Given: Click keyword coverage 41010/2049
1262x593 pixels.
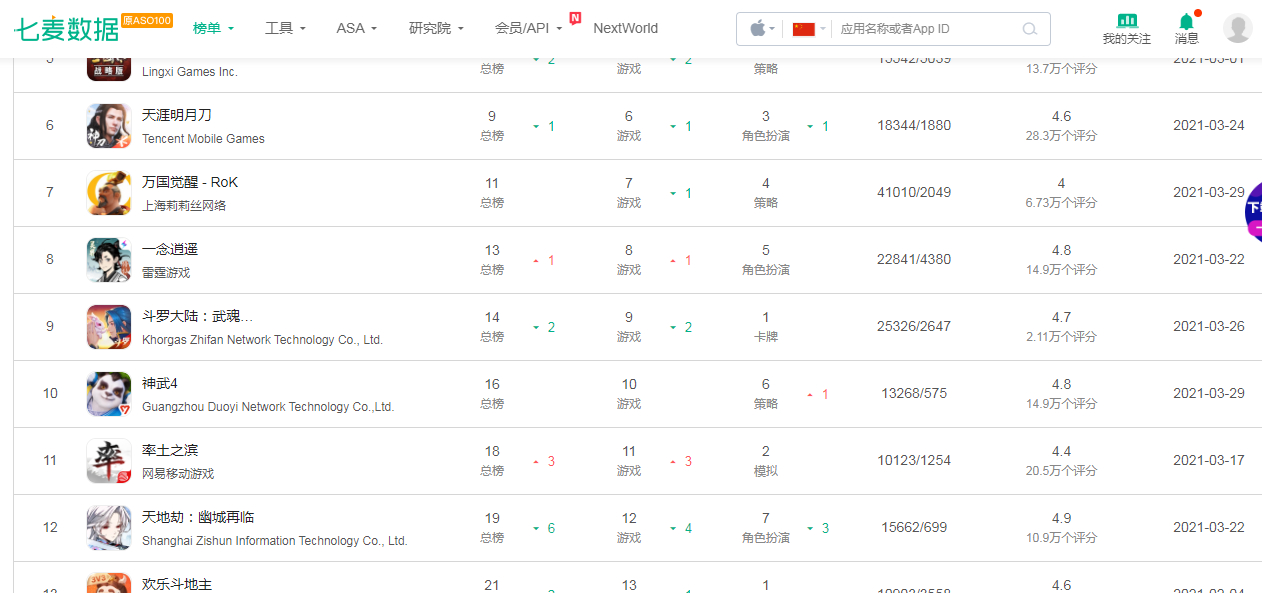Looking at the screenshot, I should 914,192.
